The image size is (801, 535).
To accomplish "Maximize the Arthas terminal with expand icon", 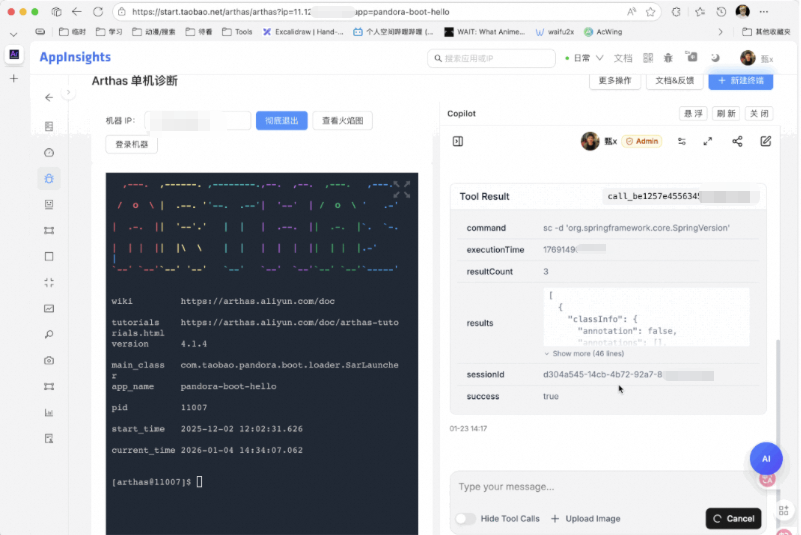I will (402, 188).
